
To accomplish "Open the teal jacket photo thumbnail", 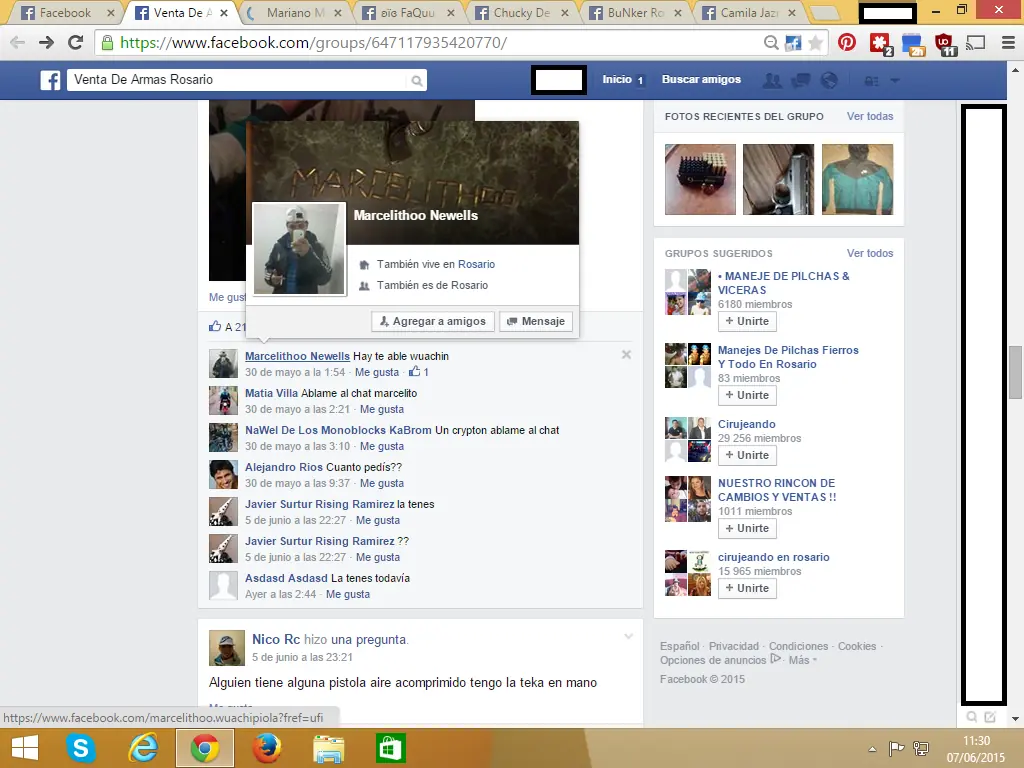I will tap(857, 180).
